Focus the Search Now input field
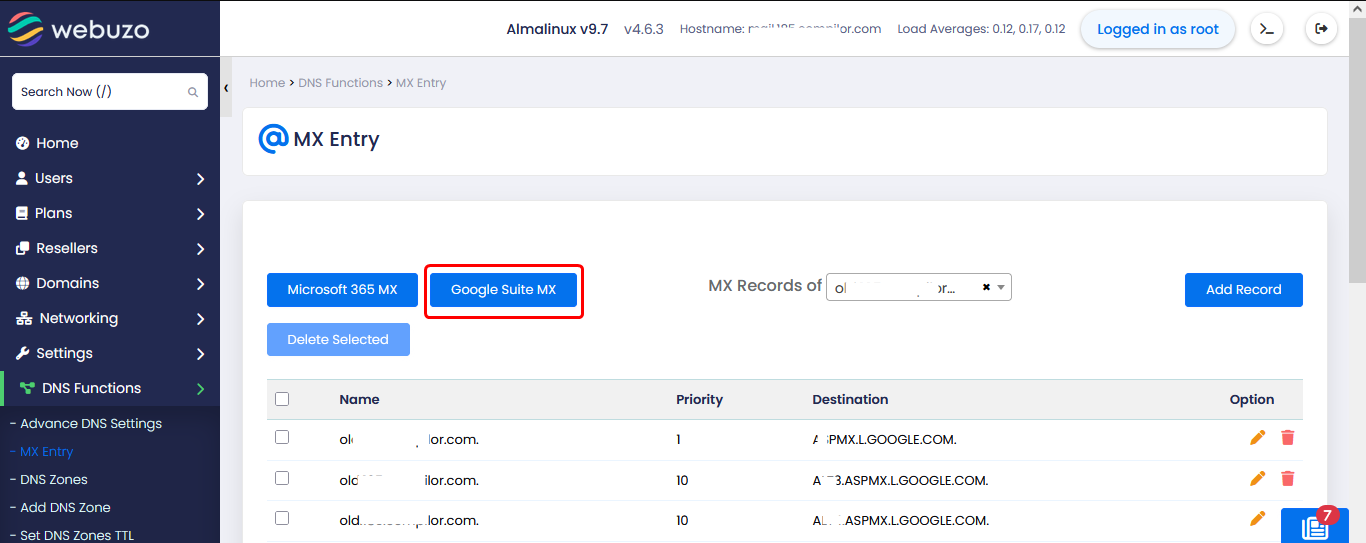 pos(100,92)
